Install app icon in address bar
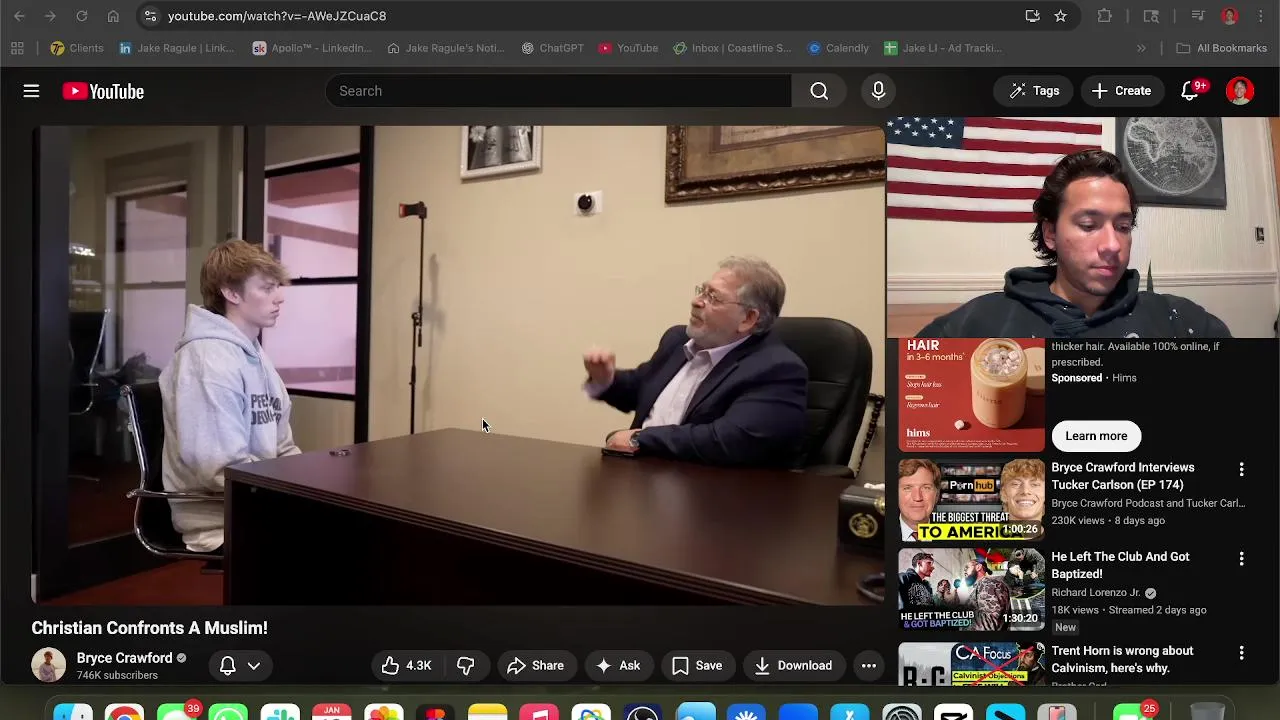Viewport: 1280px width, 720px height. coord(1032,16)
